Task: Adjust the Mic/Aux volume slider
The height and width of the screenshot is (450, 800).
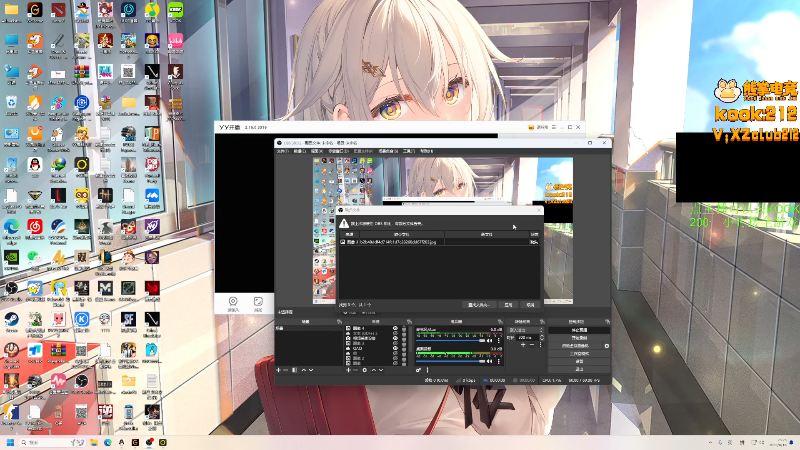Action: coord(451,341)
